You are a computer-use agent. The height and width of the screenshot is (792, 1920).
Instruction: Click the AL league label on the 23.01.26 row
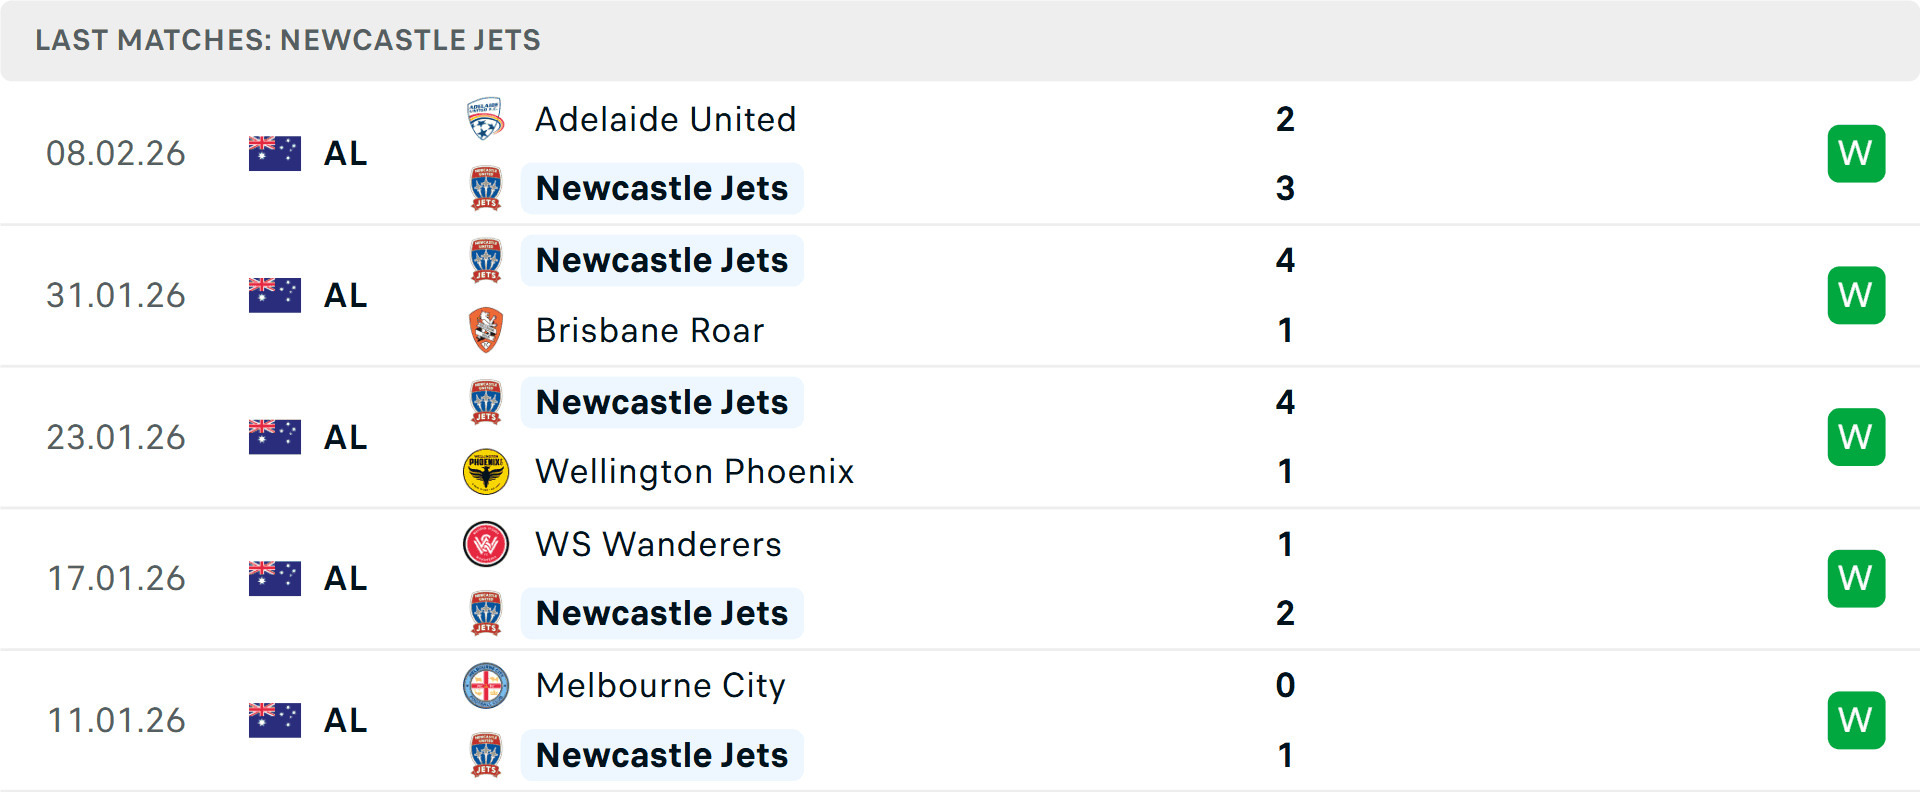[344, 437]
